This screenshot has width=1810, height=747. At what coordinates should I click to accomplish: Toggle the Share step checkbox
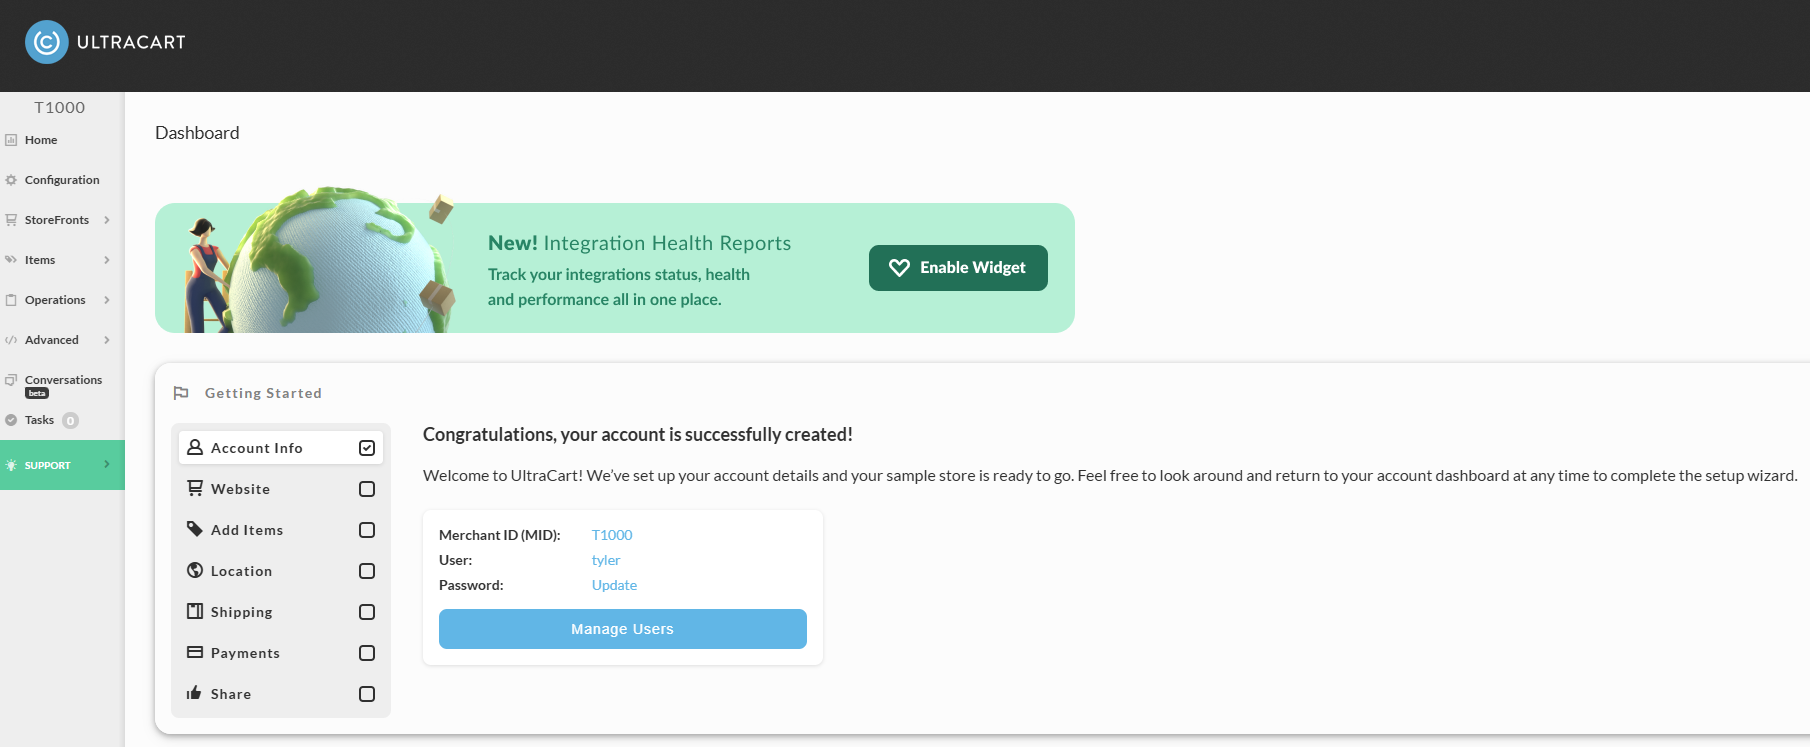tap(367, 694)
